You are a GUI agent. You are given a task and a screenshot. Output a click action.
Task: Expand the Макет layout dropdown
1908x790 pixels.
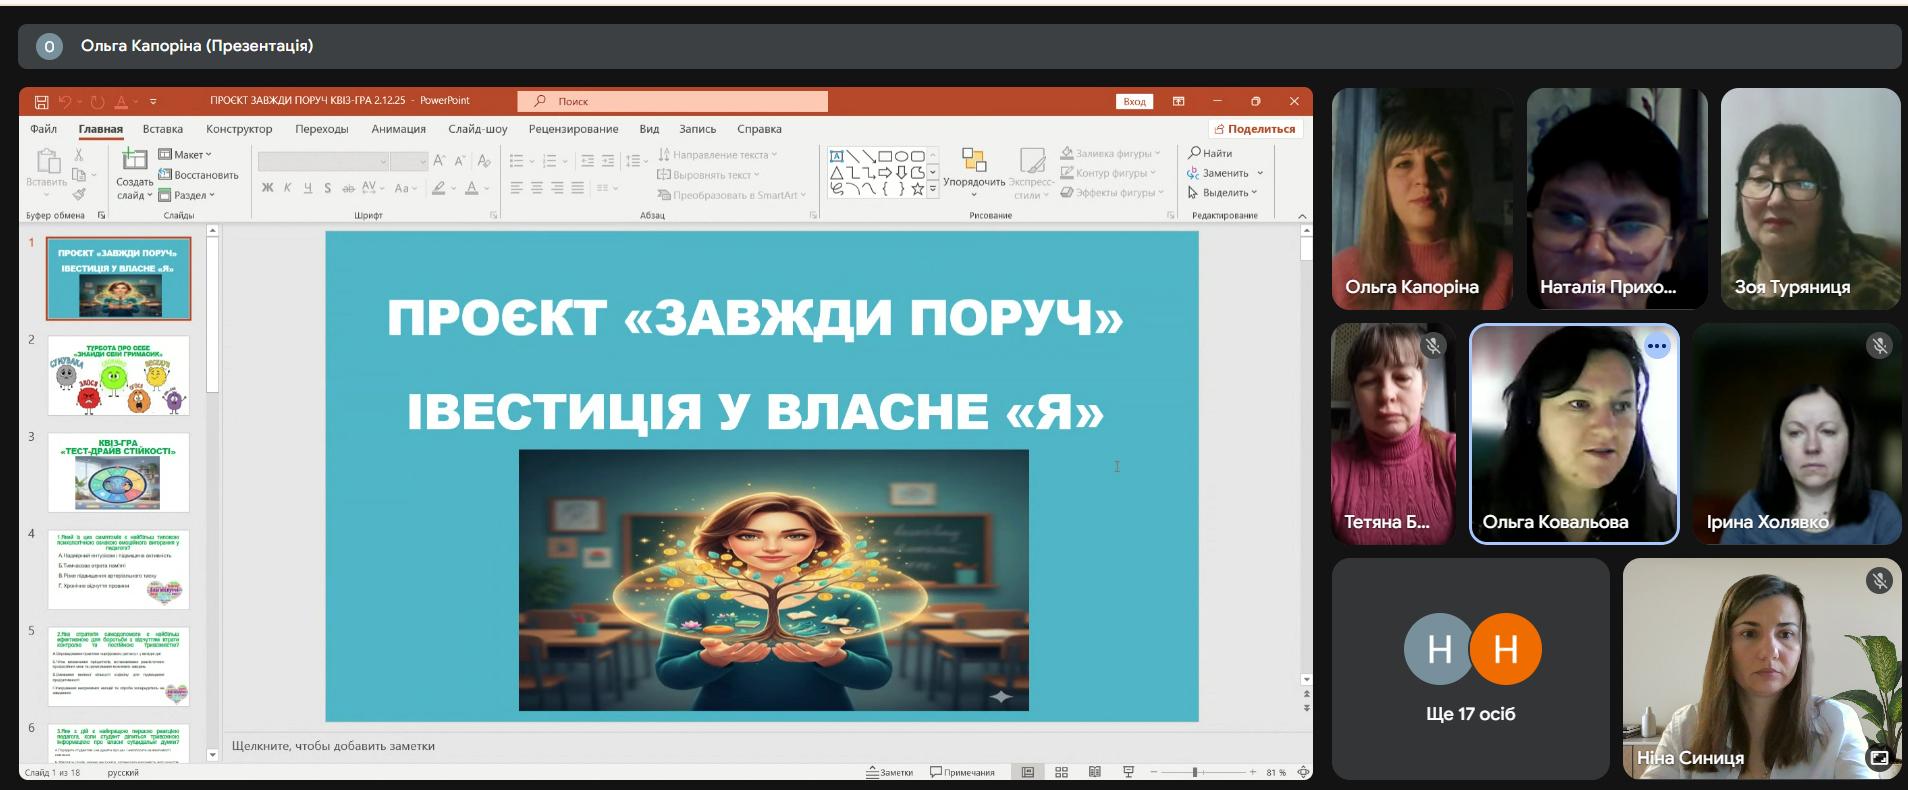[x=186, y=155]
